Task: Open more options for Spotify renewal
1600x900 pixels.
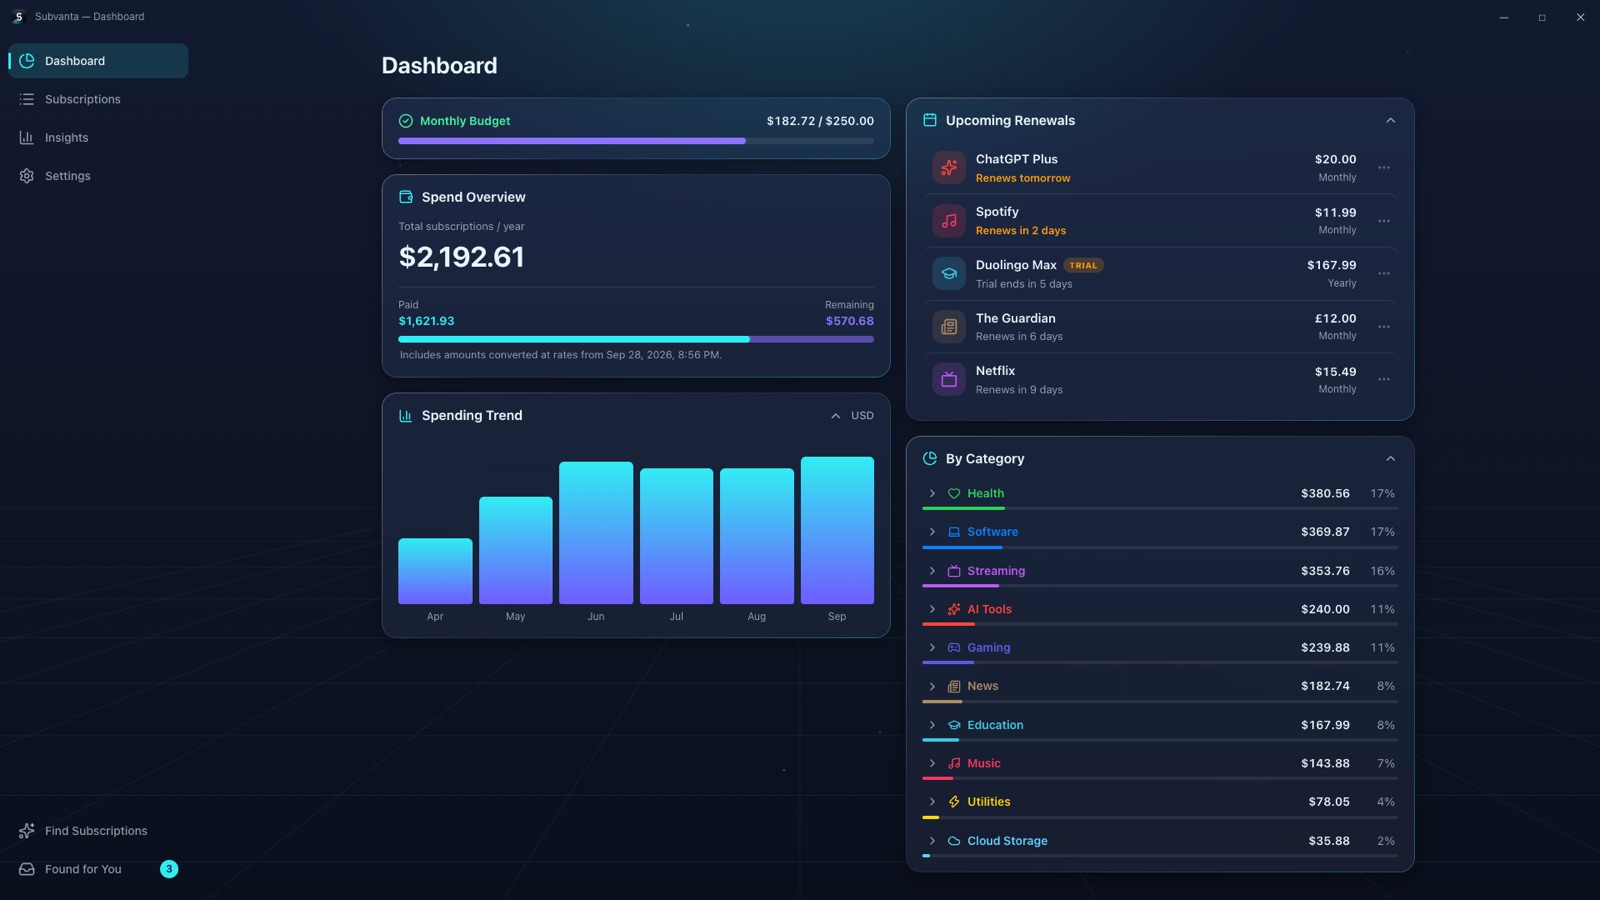Action: tap(1384, 221)
